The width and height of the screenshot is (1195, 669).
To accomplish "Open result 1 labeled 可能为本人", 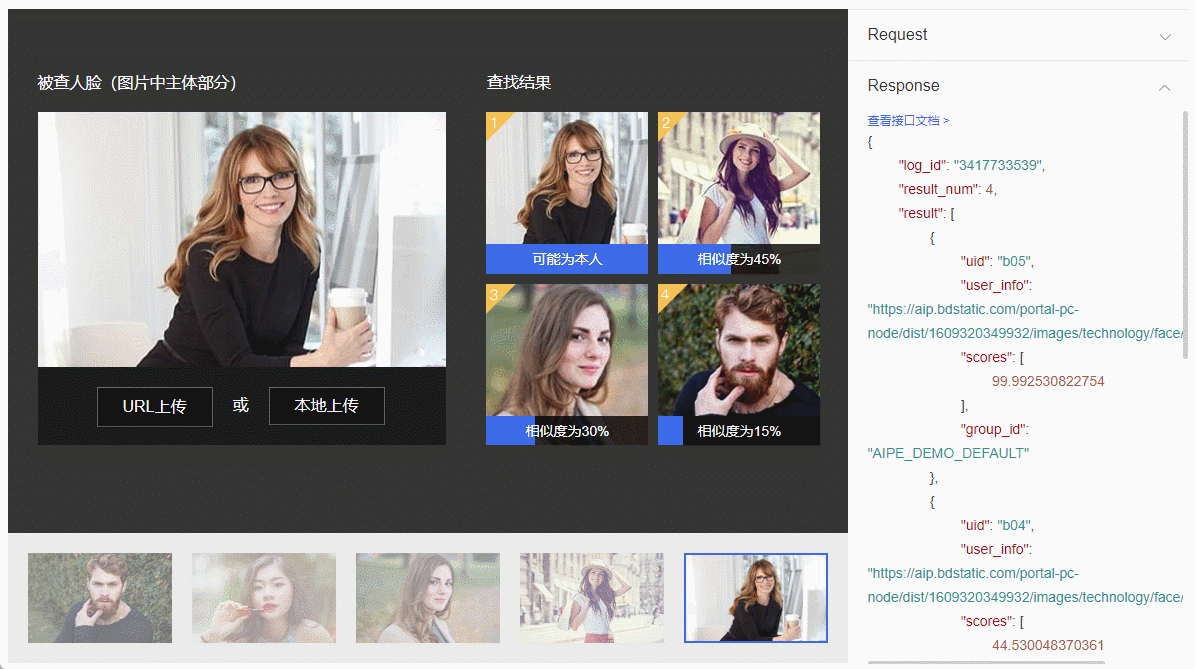I will (567, 193).
